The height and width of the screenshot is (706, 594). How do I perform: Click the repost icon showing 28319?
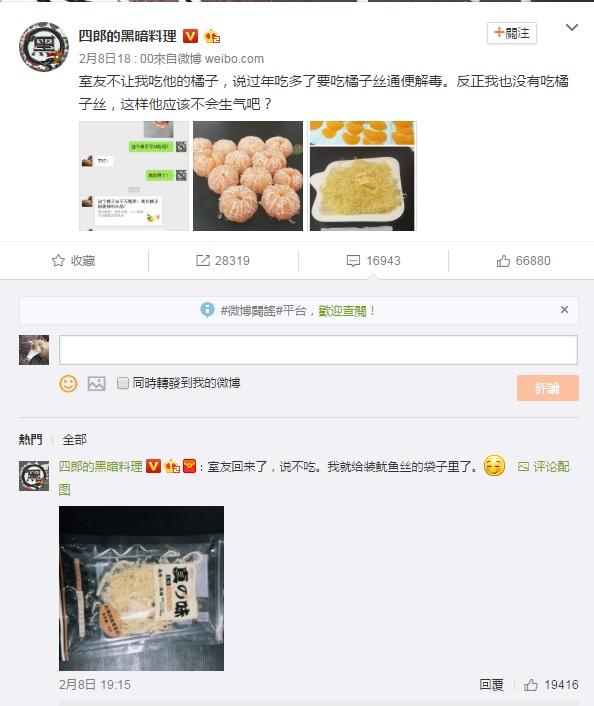click(x=203, y=261)
